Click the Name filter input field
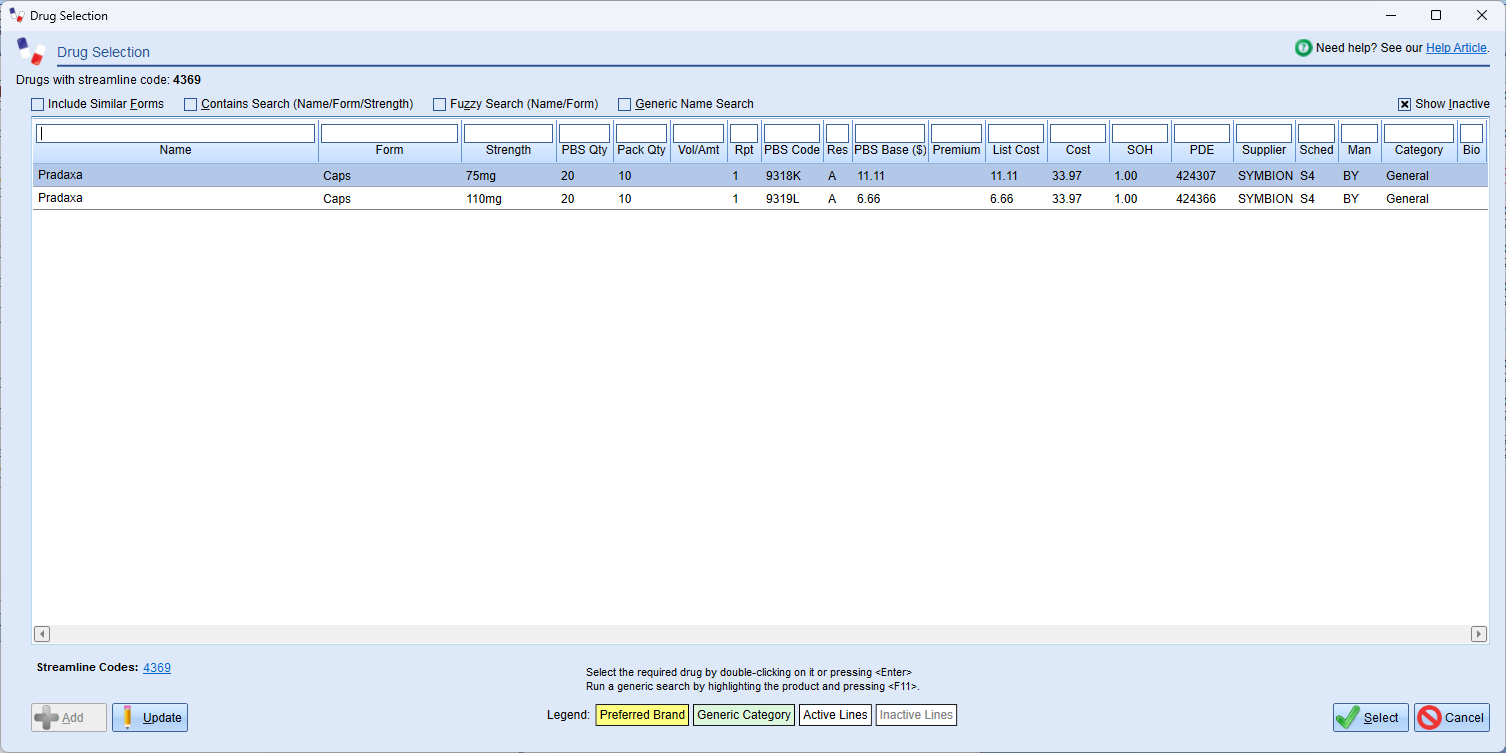The image size is (1506, 753). pyautogui.click(x=175, y=133)
